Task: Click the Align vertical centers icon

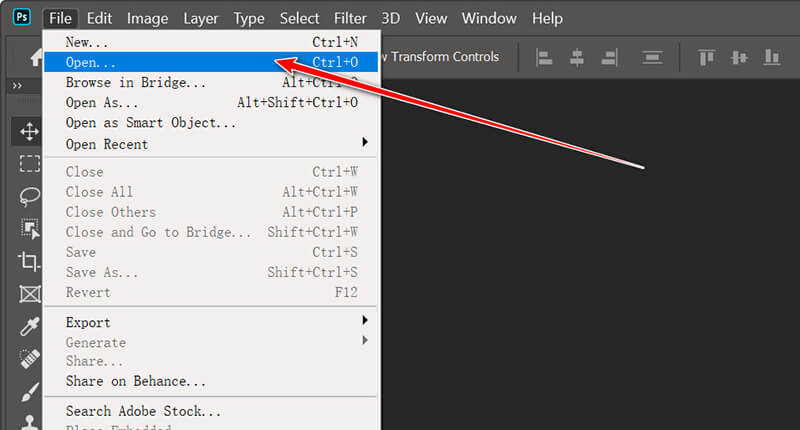Action: (x=739, y=57)
